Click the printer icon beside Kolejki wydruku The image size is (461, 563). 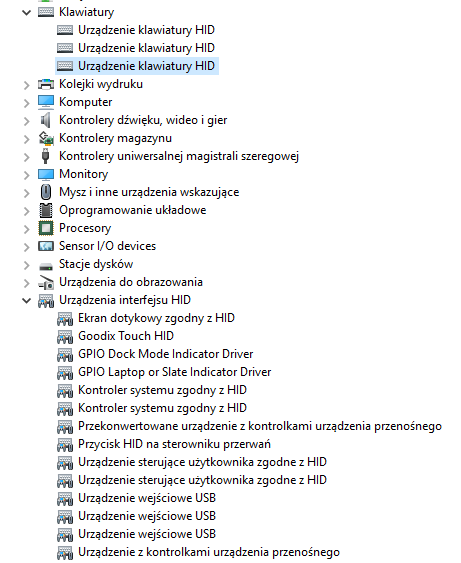(46, 84)
